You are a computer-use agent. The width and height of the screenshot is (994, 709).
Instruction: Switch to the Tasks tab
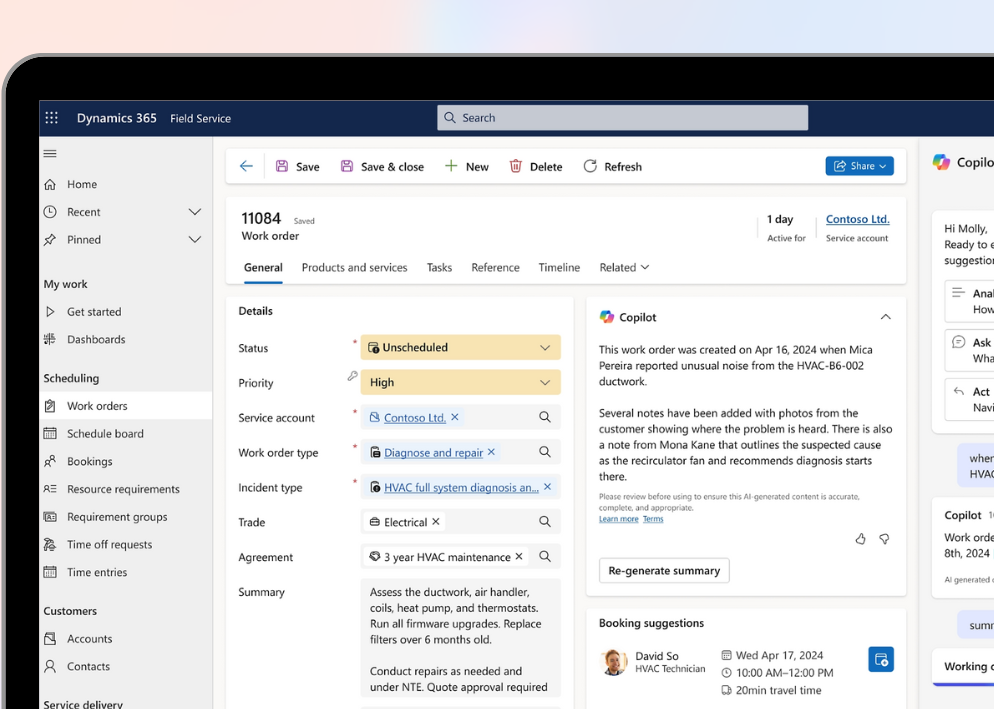pos(439,268)
